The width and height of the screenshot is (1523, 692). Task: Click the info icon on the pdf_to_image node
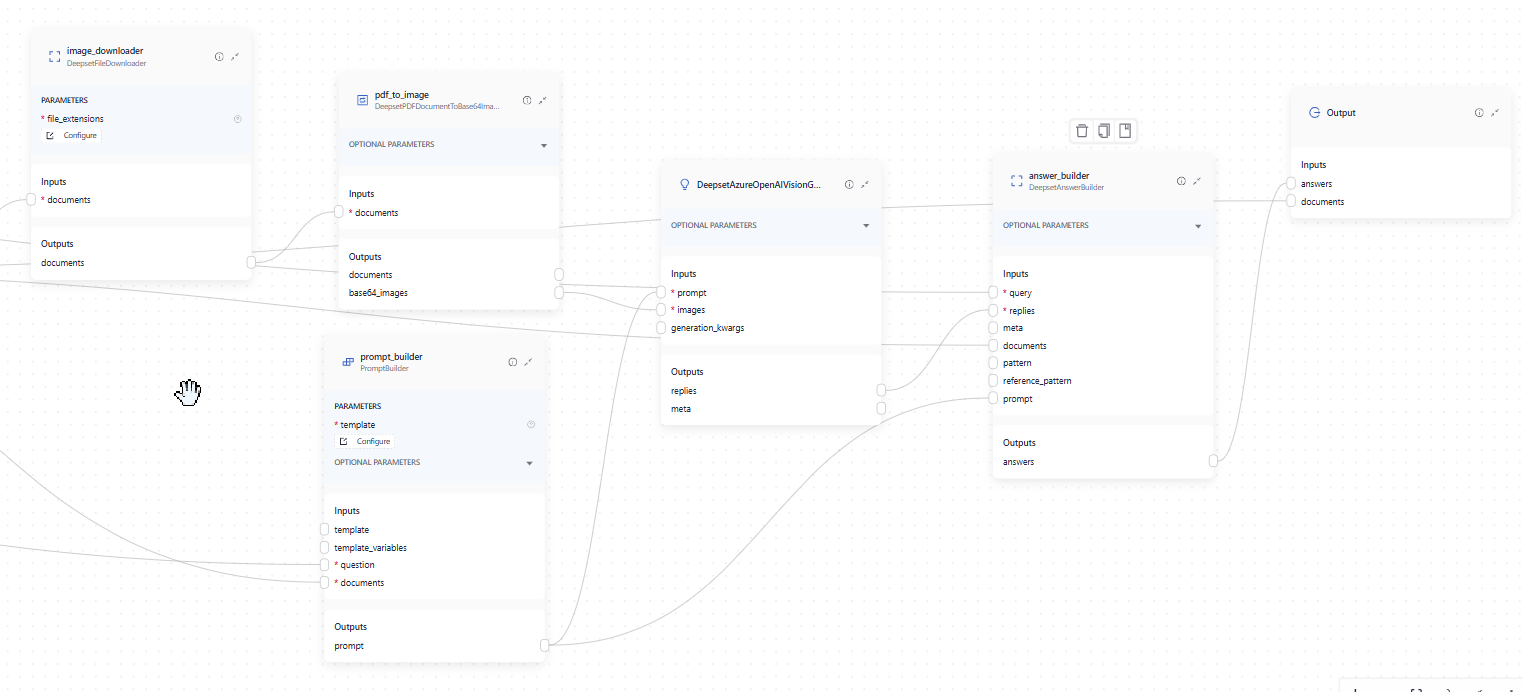click(527, 100)
